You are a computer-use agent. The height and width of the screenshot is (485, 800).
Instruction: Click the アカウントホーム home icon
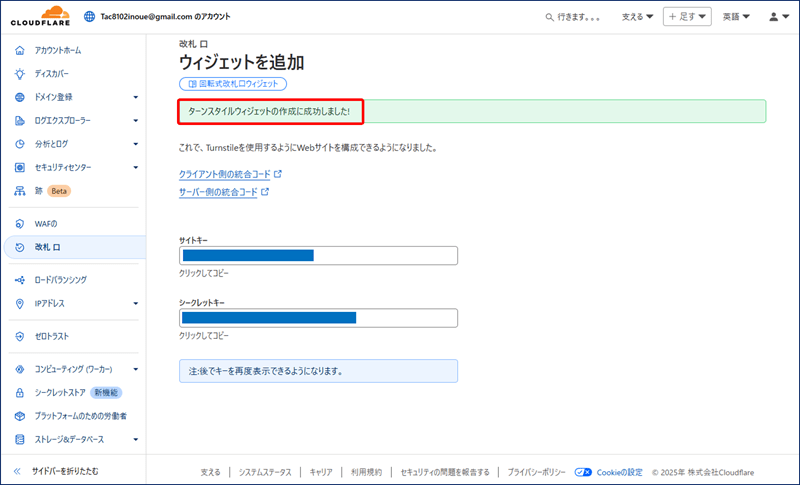20,50
